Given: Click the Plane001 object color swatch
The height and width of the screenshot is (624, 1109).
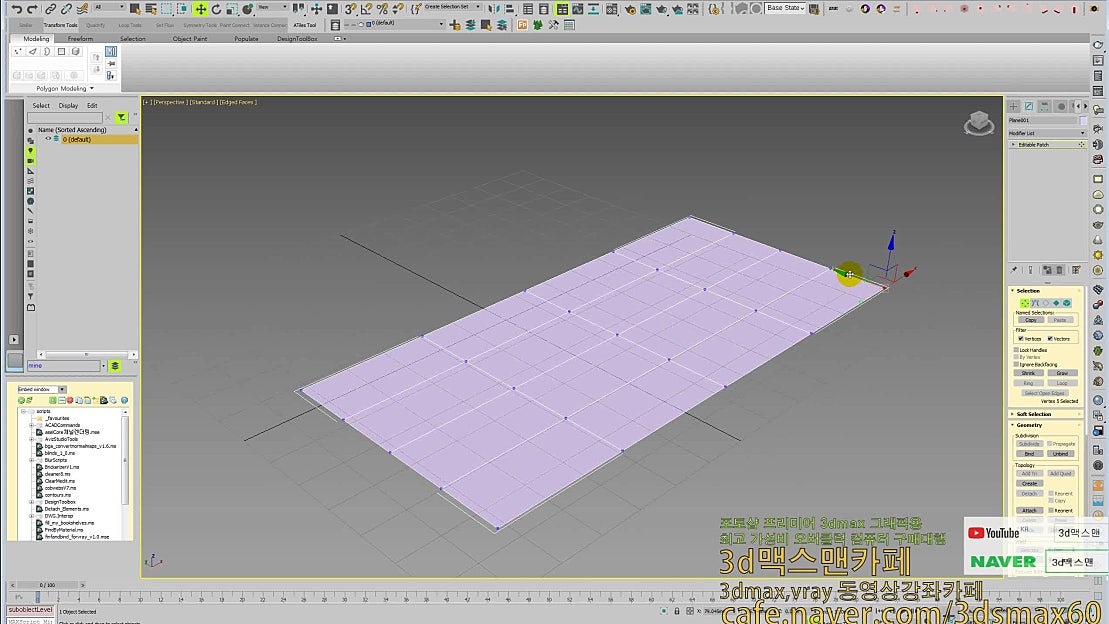Looking at the screenshot, I should point(1084,121).
